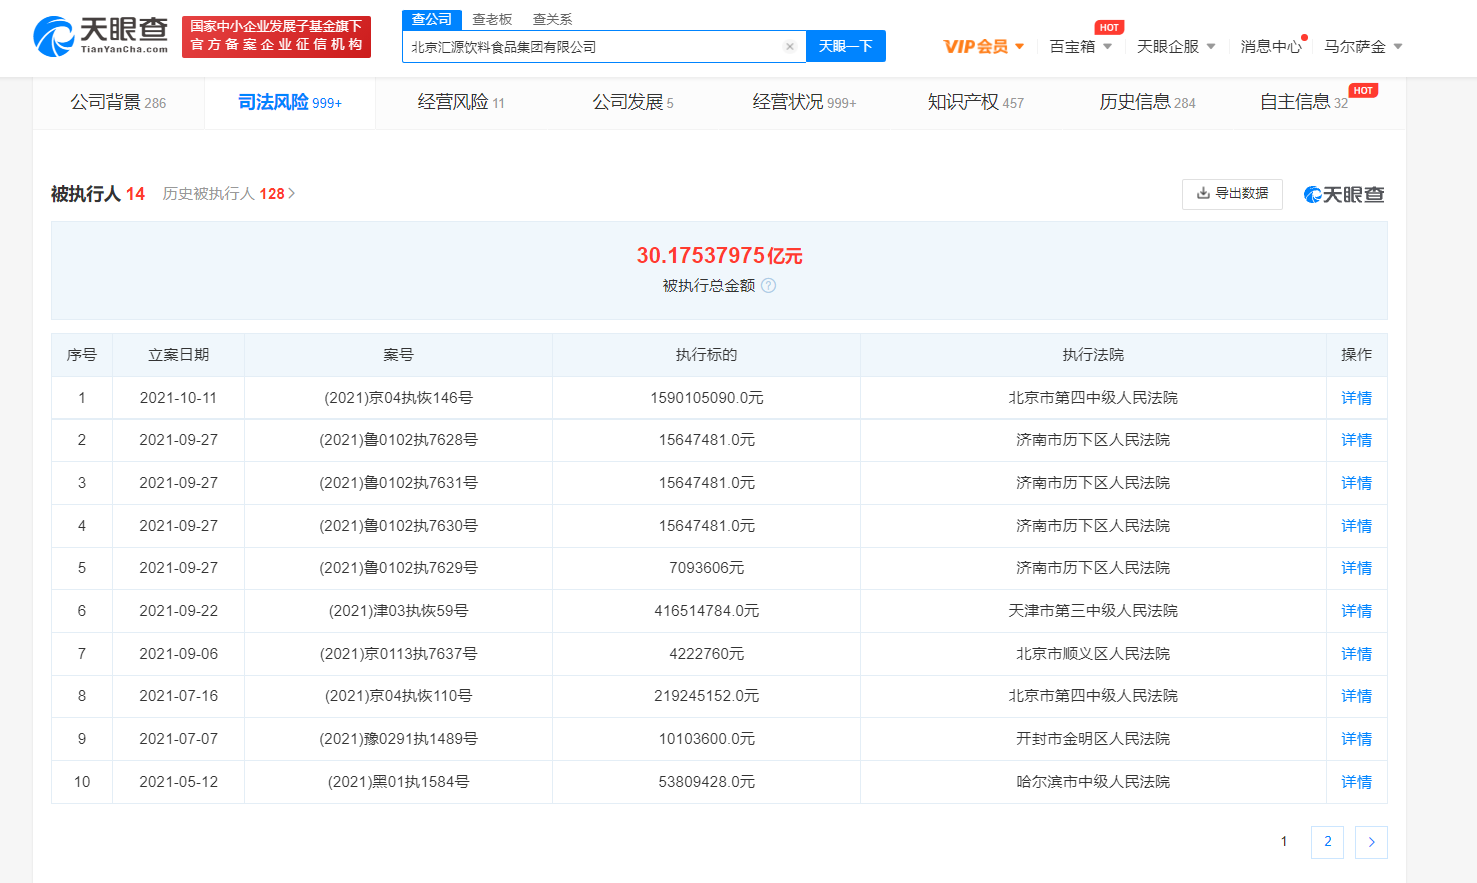Open 消息中心 notifications
This screenshot has width=1477, height=883.
click(x=1271, y=46)
